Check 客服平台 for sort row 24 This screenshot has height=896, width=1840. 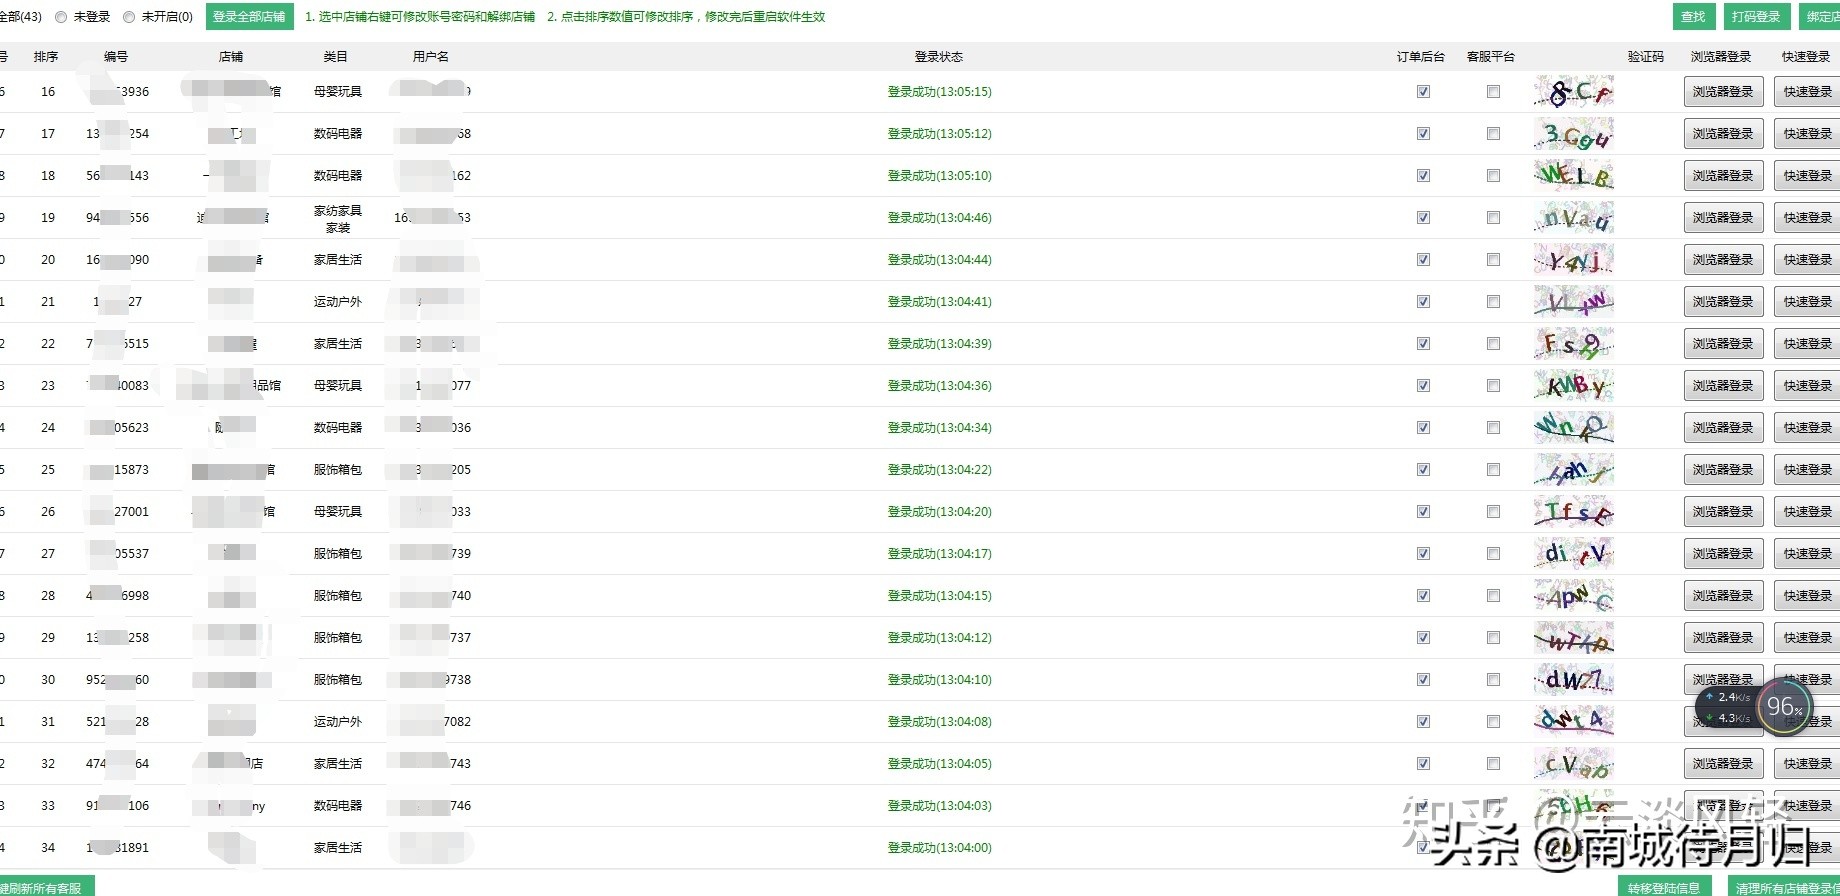pyautogui.click(x=1493, y=428)
